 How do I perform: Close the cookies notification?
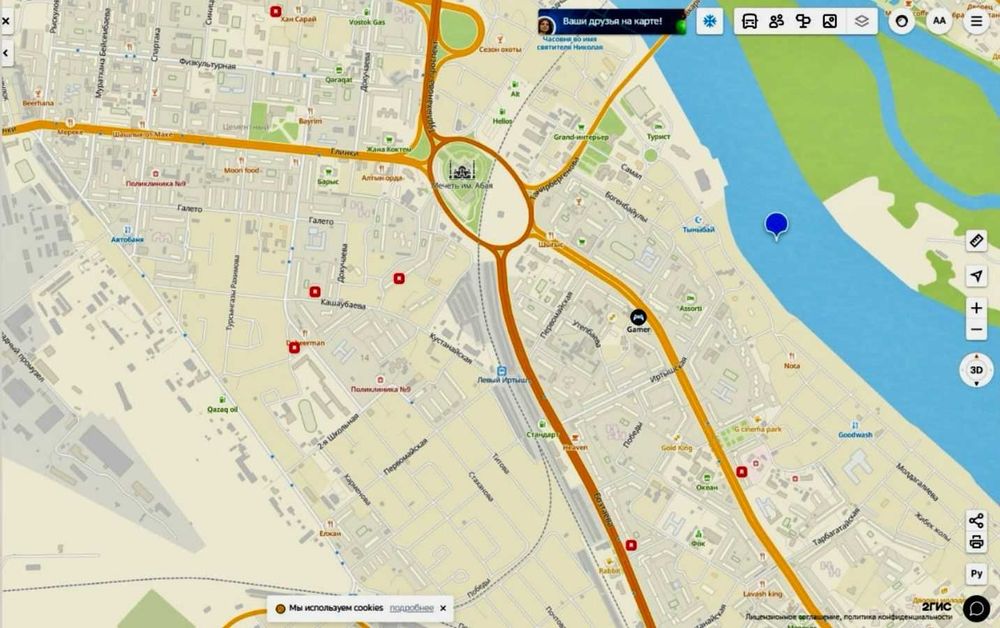pos(443,608)
